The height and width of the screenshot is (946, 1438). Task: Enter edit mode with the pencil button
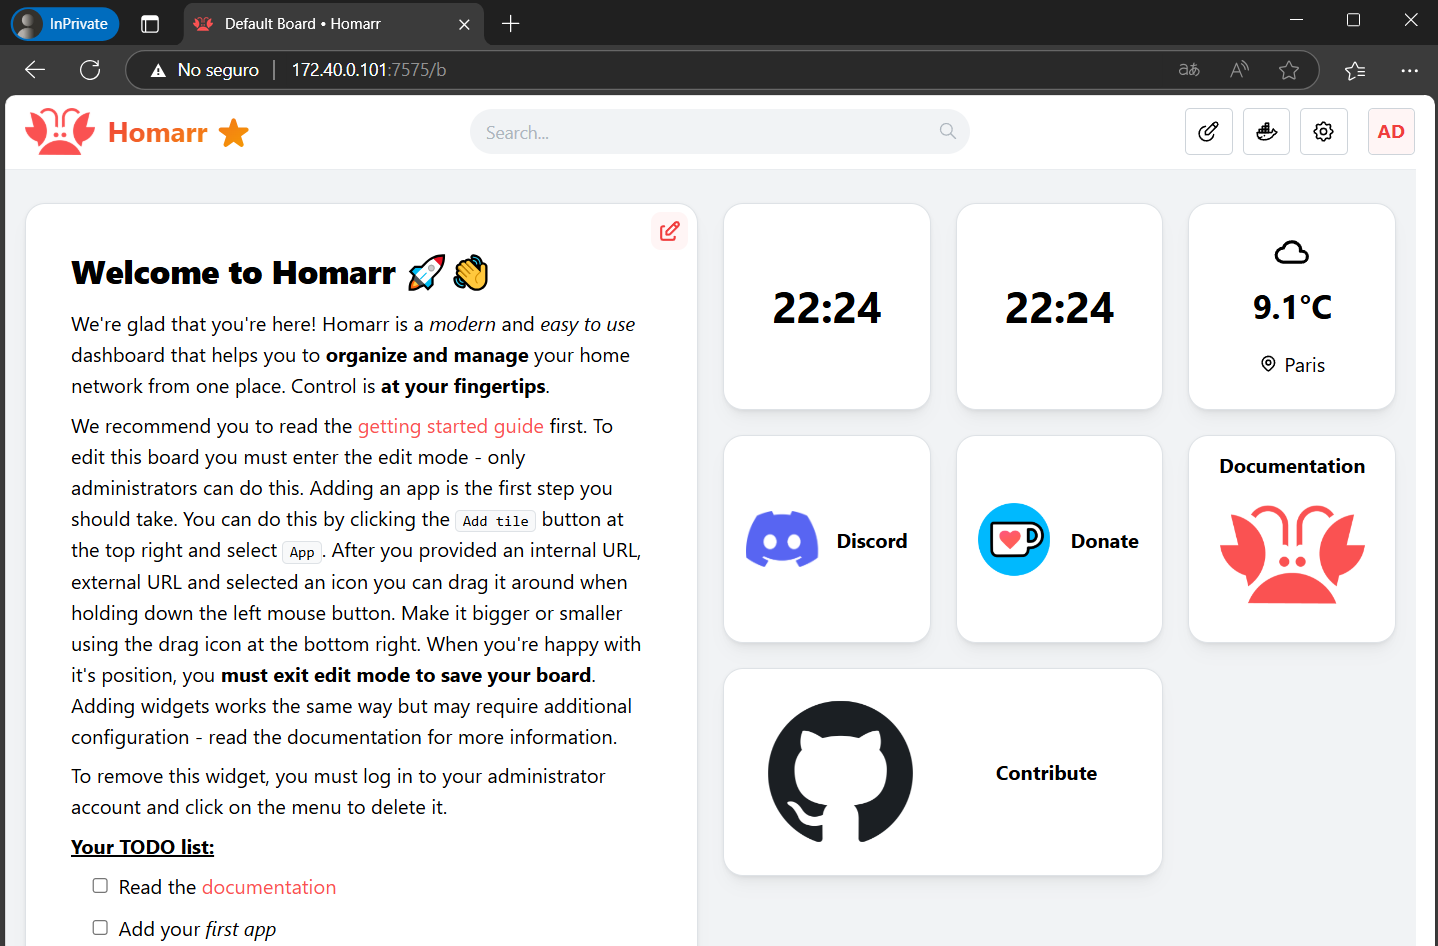coord(1208,132)
